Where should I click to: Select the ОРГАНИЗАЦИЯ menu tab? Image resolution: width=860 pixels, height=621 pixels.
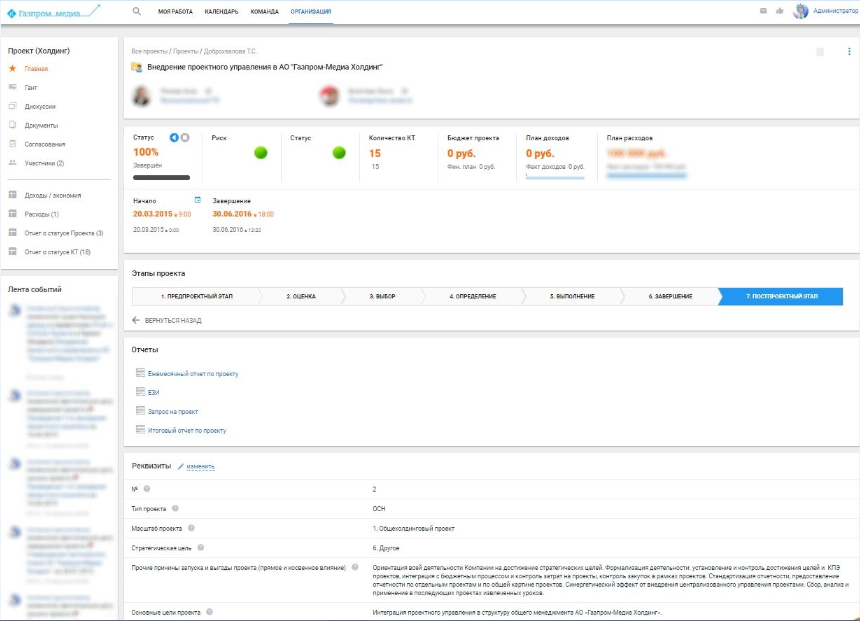pyautogui.click(x=311, y=12)
